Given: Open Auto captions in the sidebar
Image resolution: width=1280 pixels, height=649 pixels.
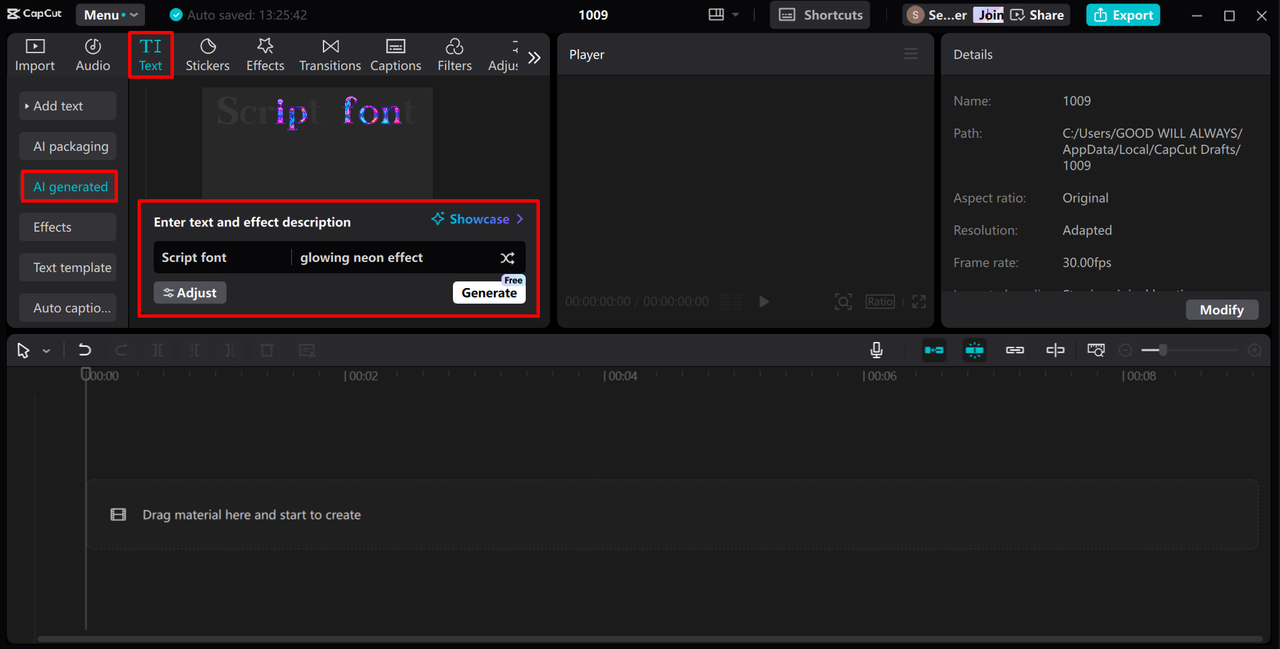Looking at the screenshot, I should pos(68,308).
